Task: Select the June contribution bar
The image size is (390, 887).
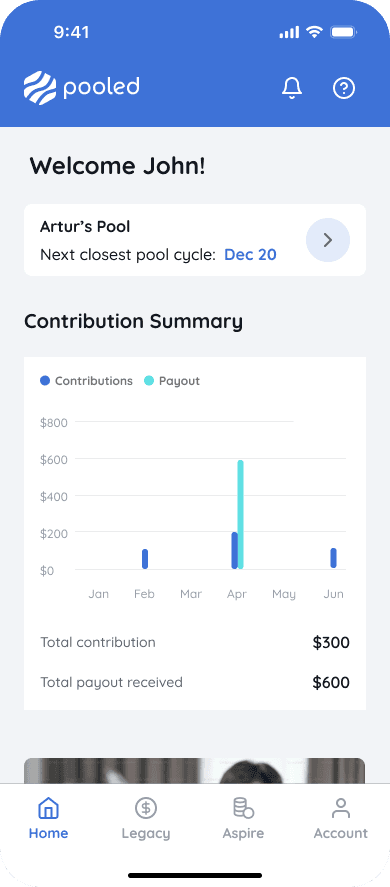Action: coord(333,558)
